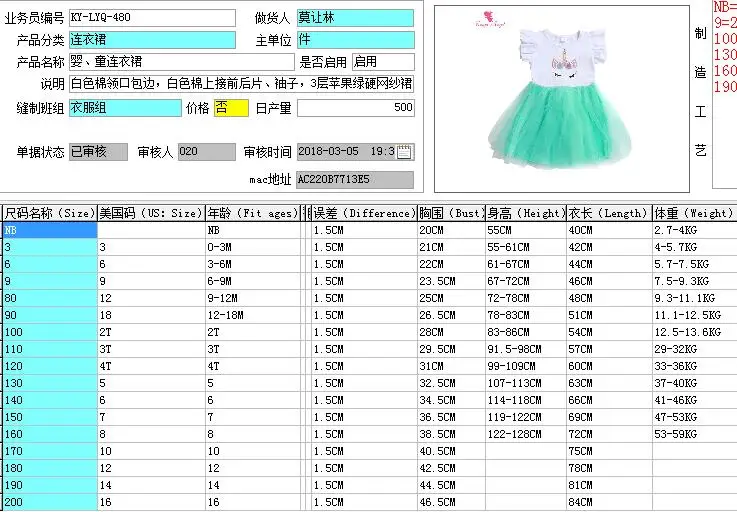The height and width of the screenshot is (512, 737).
Task: Select the NB size name cell
Action: [x=50, y=230]
